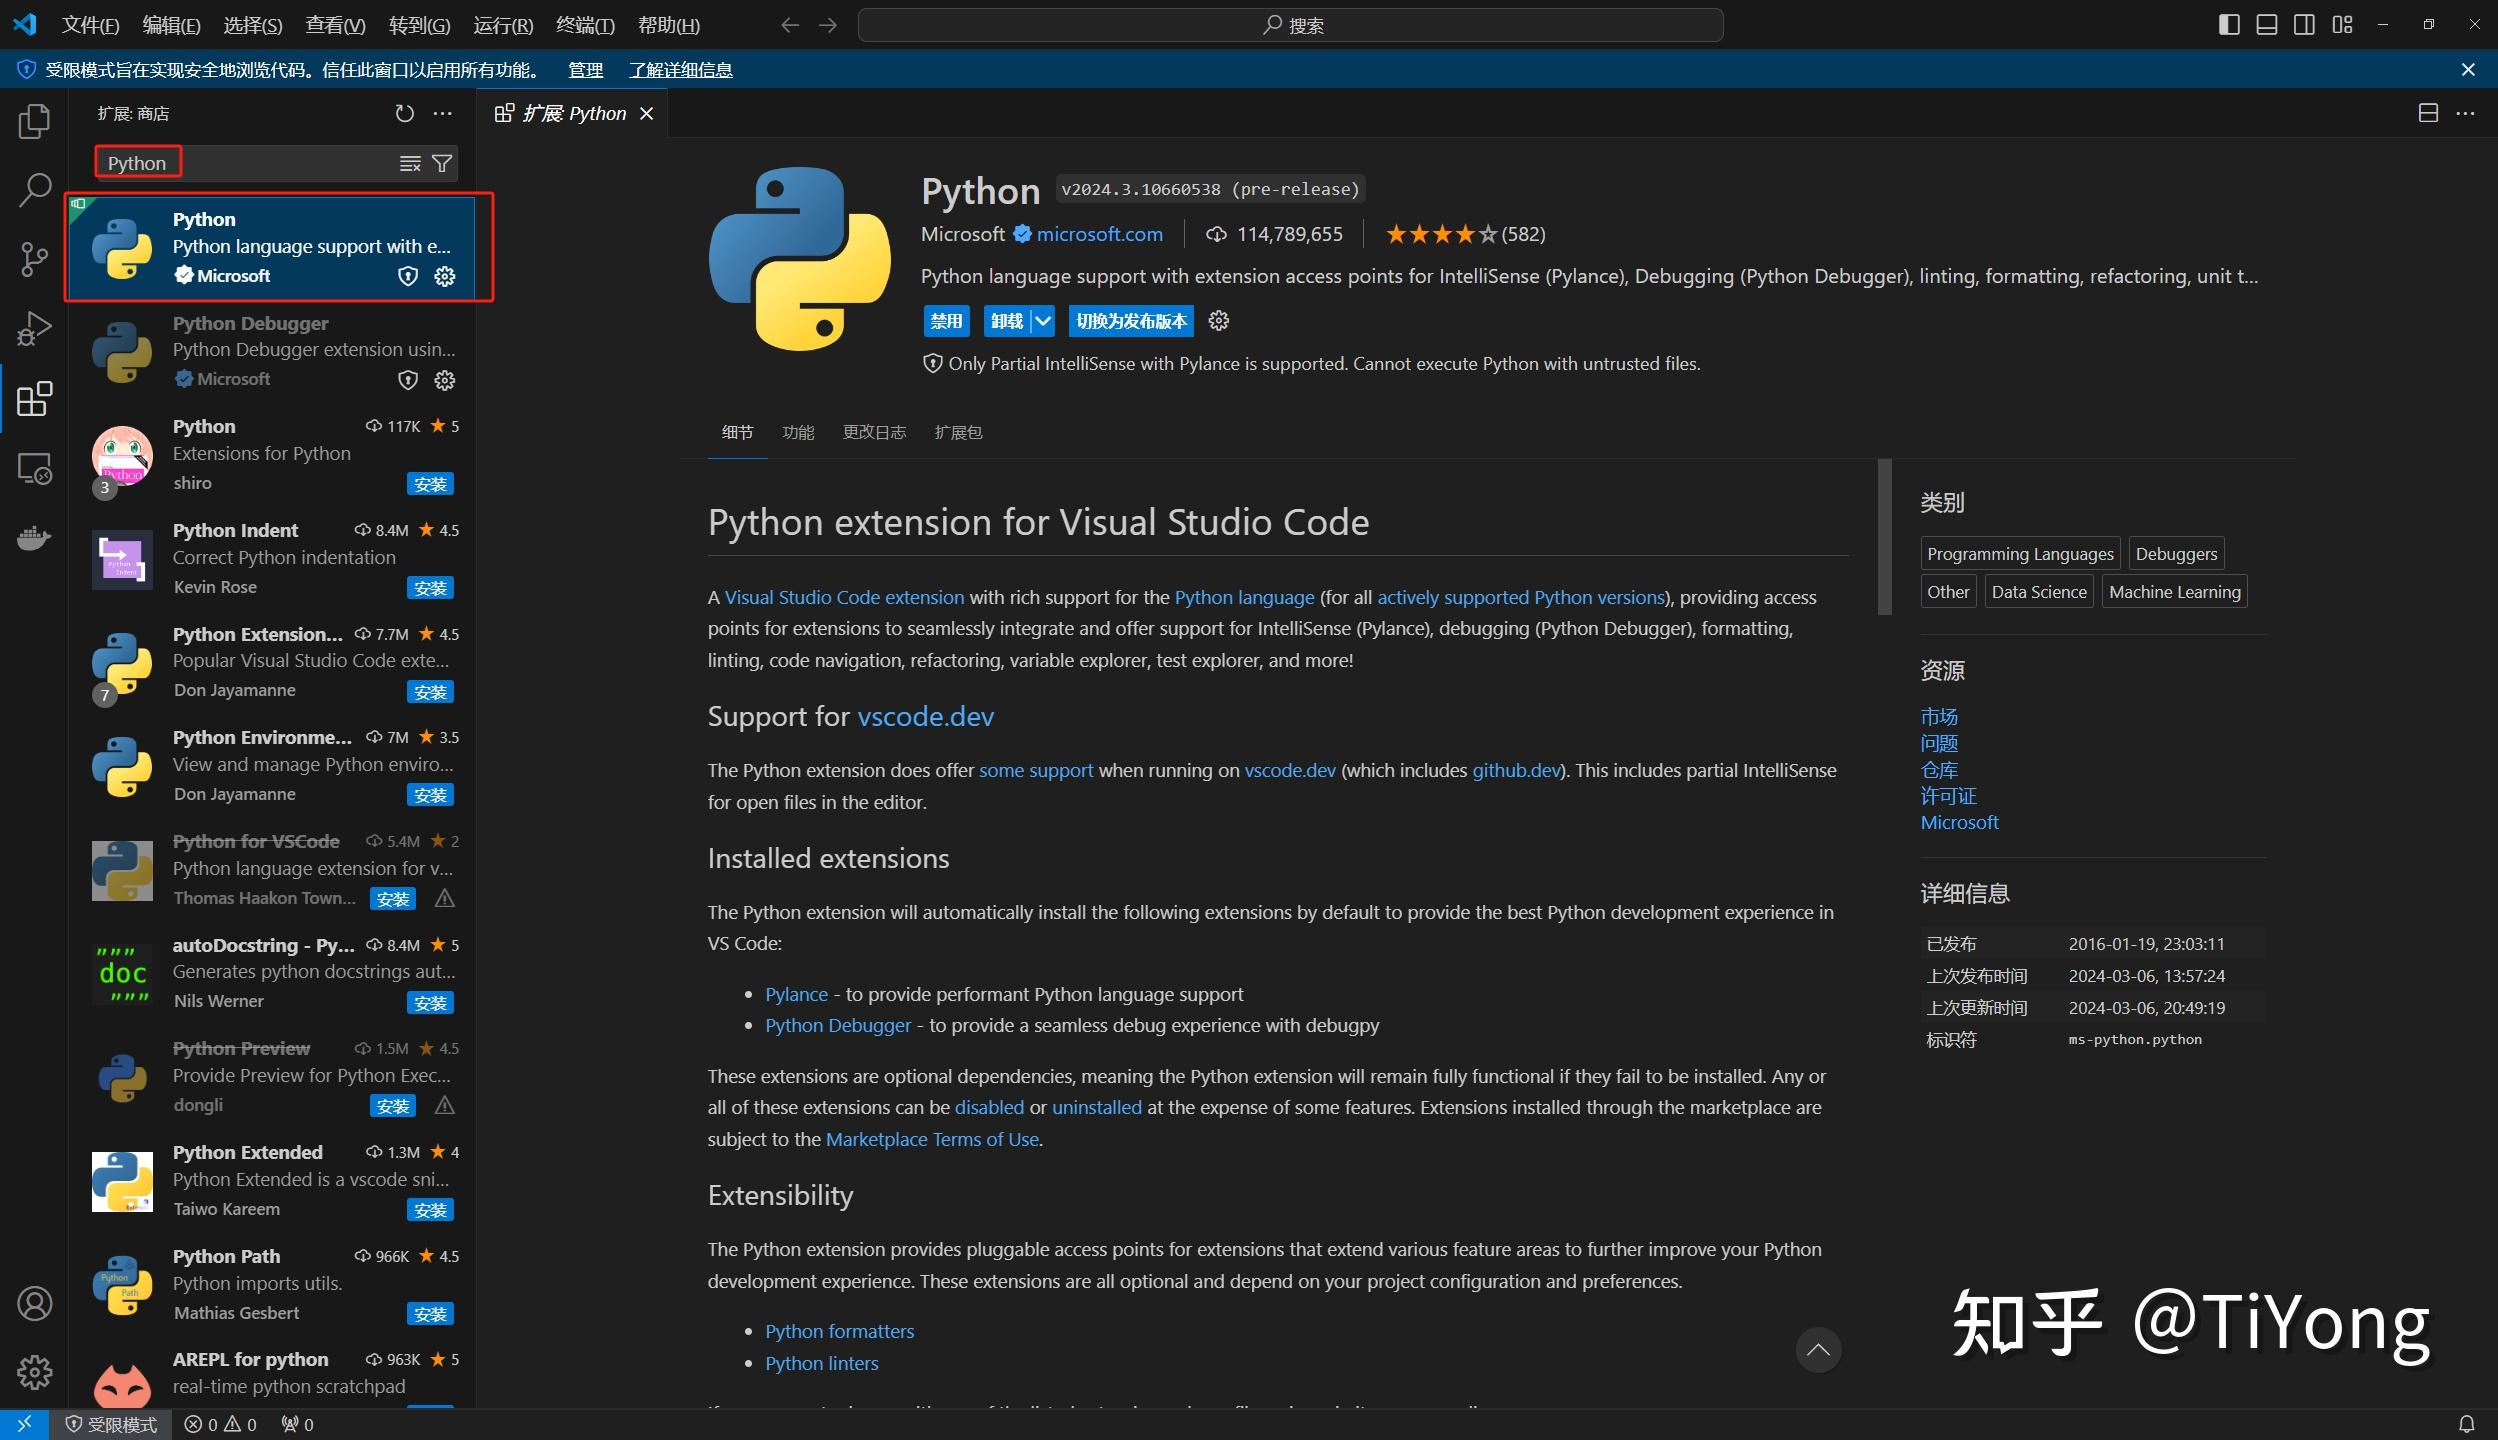This screenshot has width=2498, height=1440.
Task: Open the editor more actions ellipsis menu
Action: 2468,113
